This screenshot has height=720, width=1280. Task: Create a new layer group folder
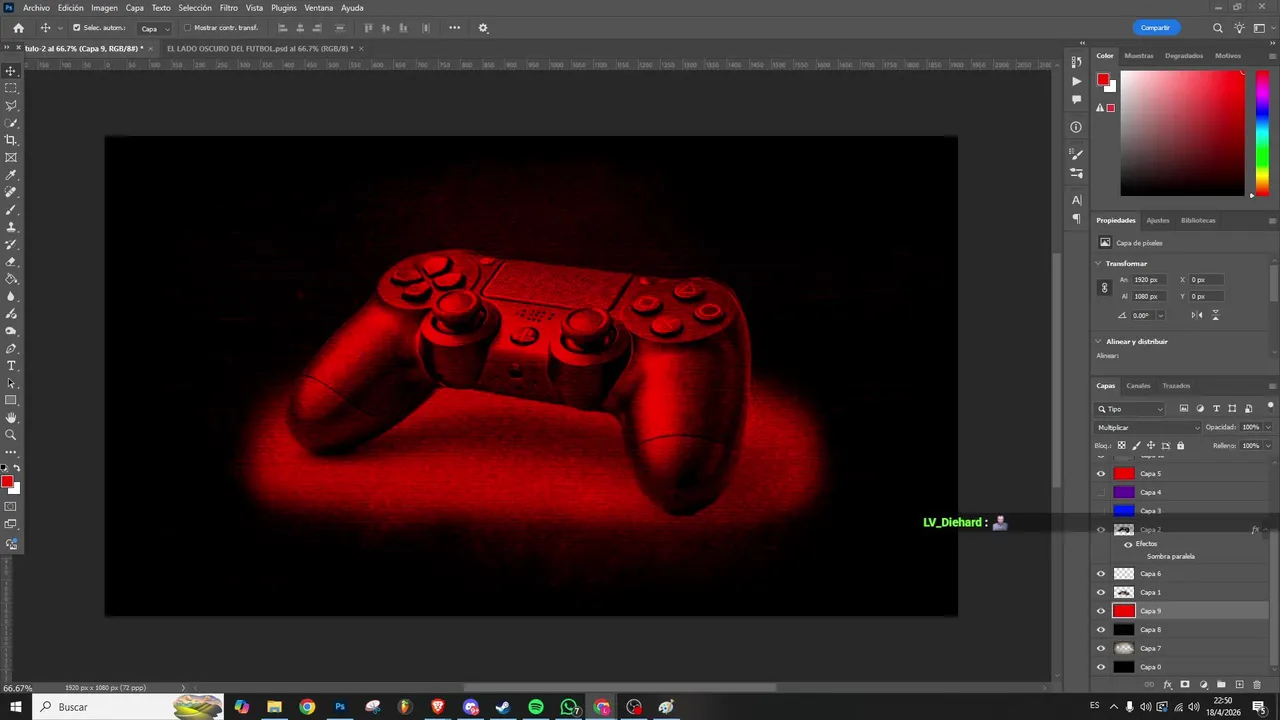[1221, 685]
